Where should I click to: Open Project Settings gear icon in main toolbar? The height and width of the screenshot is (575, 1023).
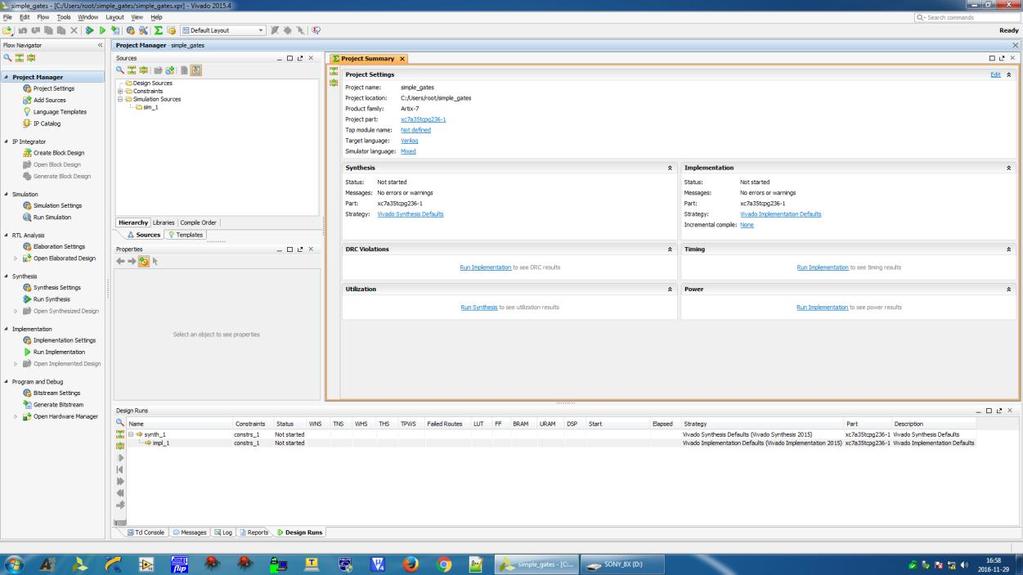(130, 30)
